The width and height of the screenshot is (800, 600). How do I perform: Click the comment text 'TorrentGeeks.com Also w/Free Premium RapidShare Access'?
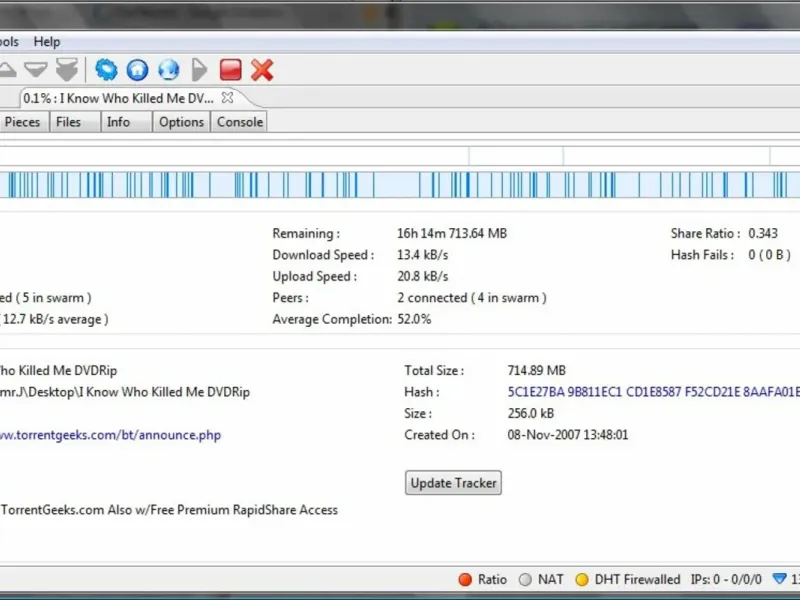[x=169, y=510]
